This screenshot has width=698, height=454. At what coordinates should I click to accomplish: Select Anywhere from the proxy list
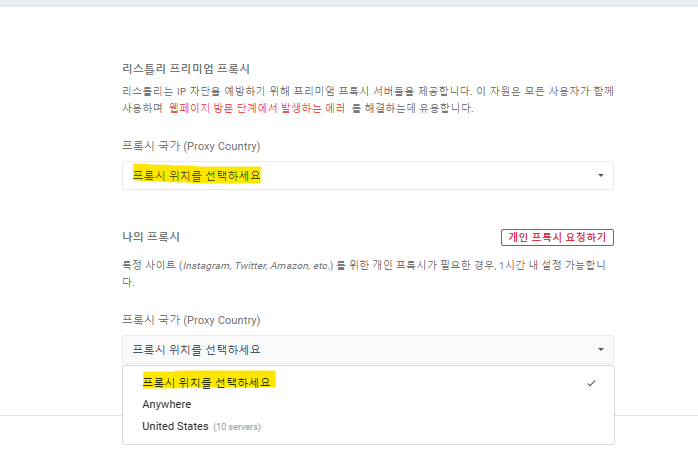pyautogui.click(x=166, y=404)
